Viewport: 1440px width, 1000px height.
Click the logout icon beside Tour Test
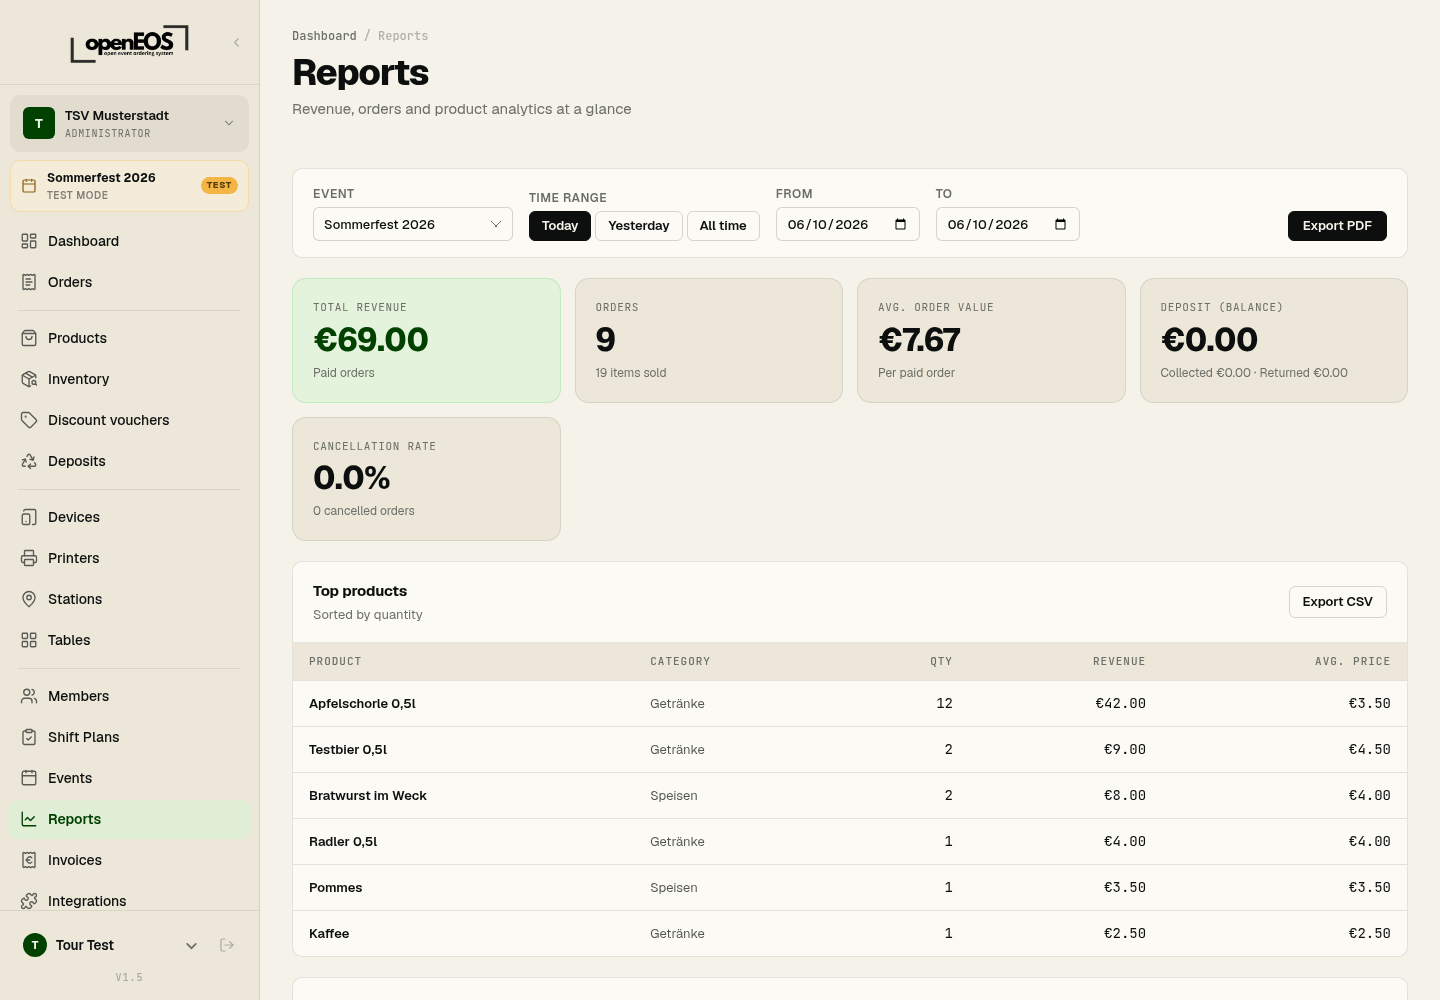pos(227,945)
